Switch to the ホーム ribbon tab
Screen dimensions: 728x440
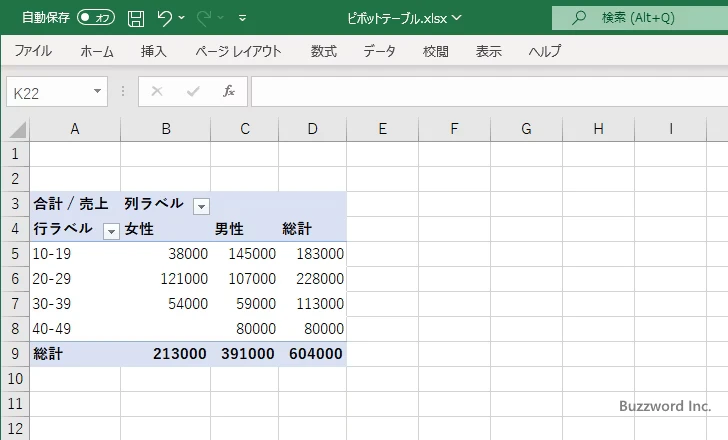97,51
